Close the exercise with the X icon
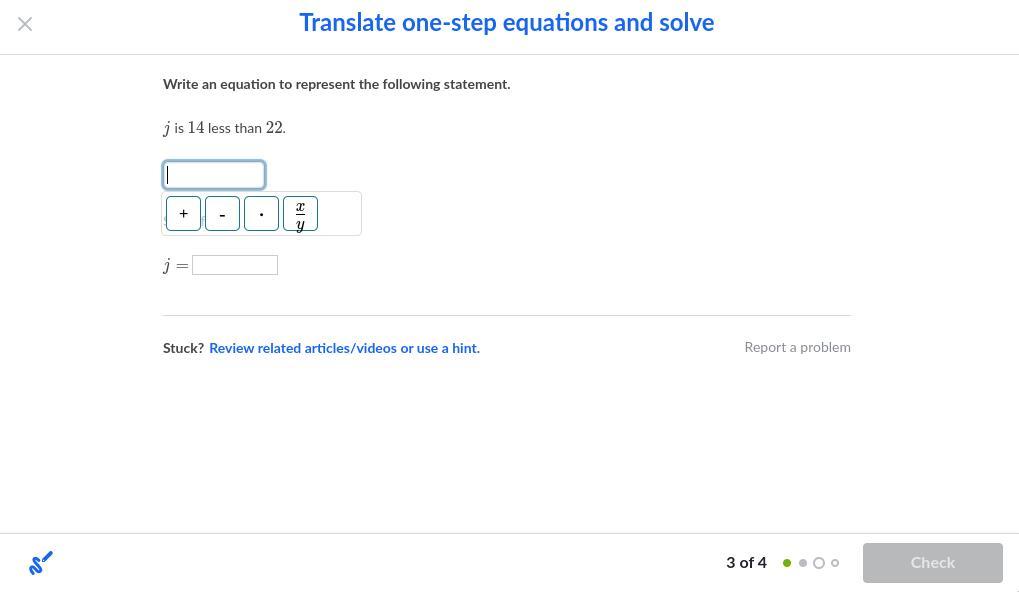Screen dimensions: 1019x592 click(x=25, y=24)
